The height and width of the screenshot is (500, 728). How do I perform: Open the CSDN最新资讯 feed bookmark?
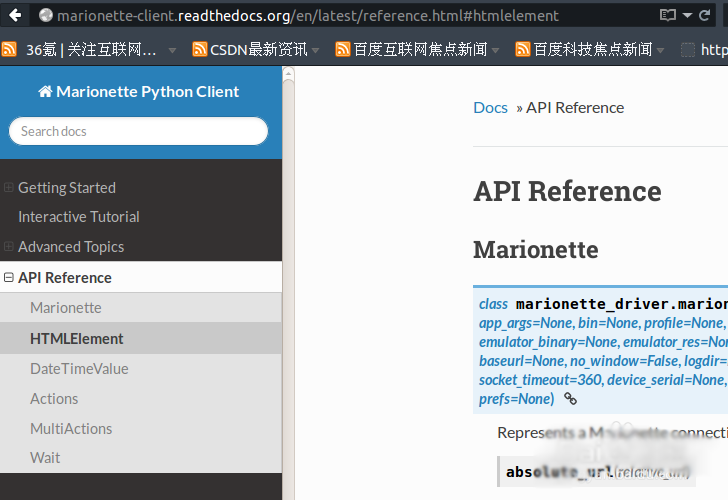tap(250, 49)
